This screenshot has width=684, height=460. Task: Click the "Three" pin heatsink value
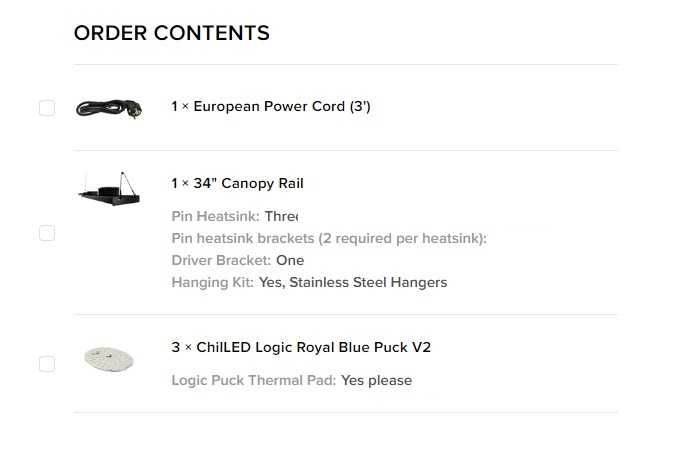[282, 216]
